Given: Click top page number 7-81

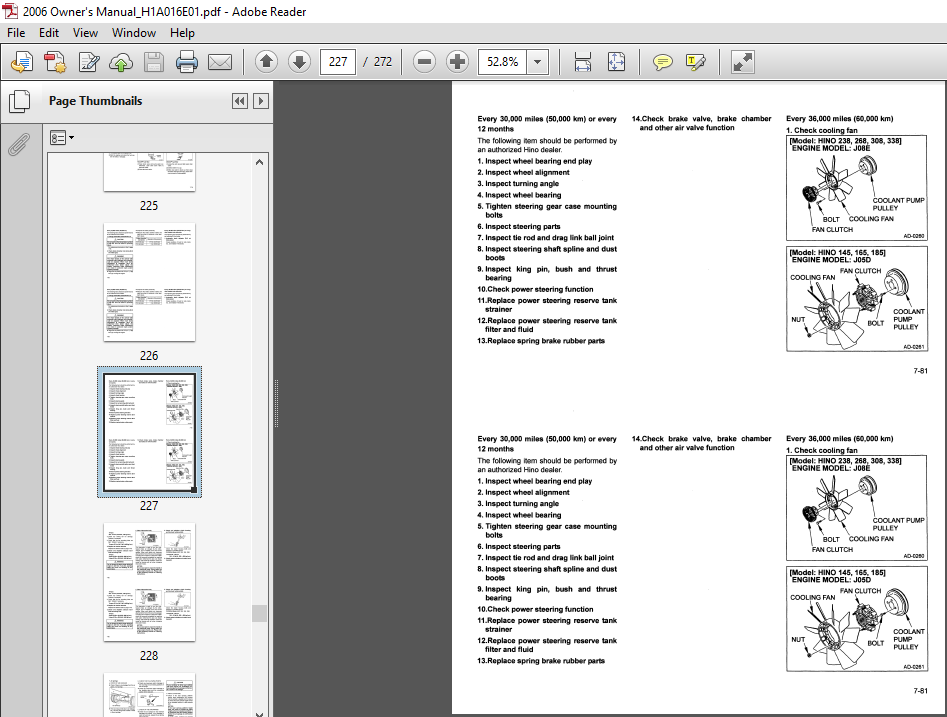Looking at the screenshot, I should click(920, 371).
